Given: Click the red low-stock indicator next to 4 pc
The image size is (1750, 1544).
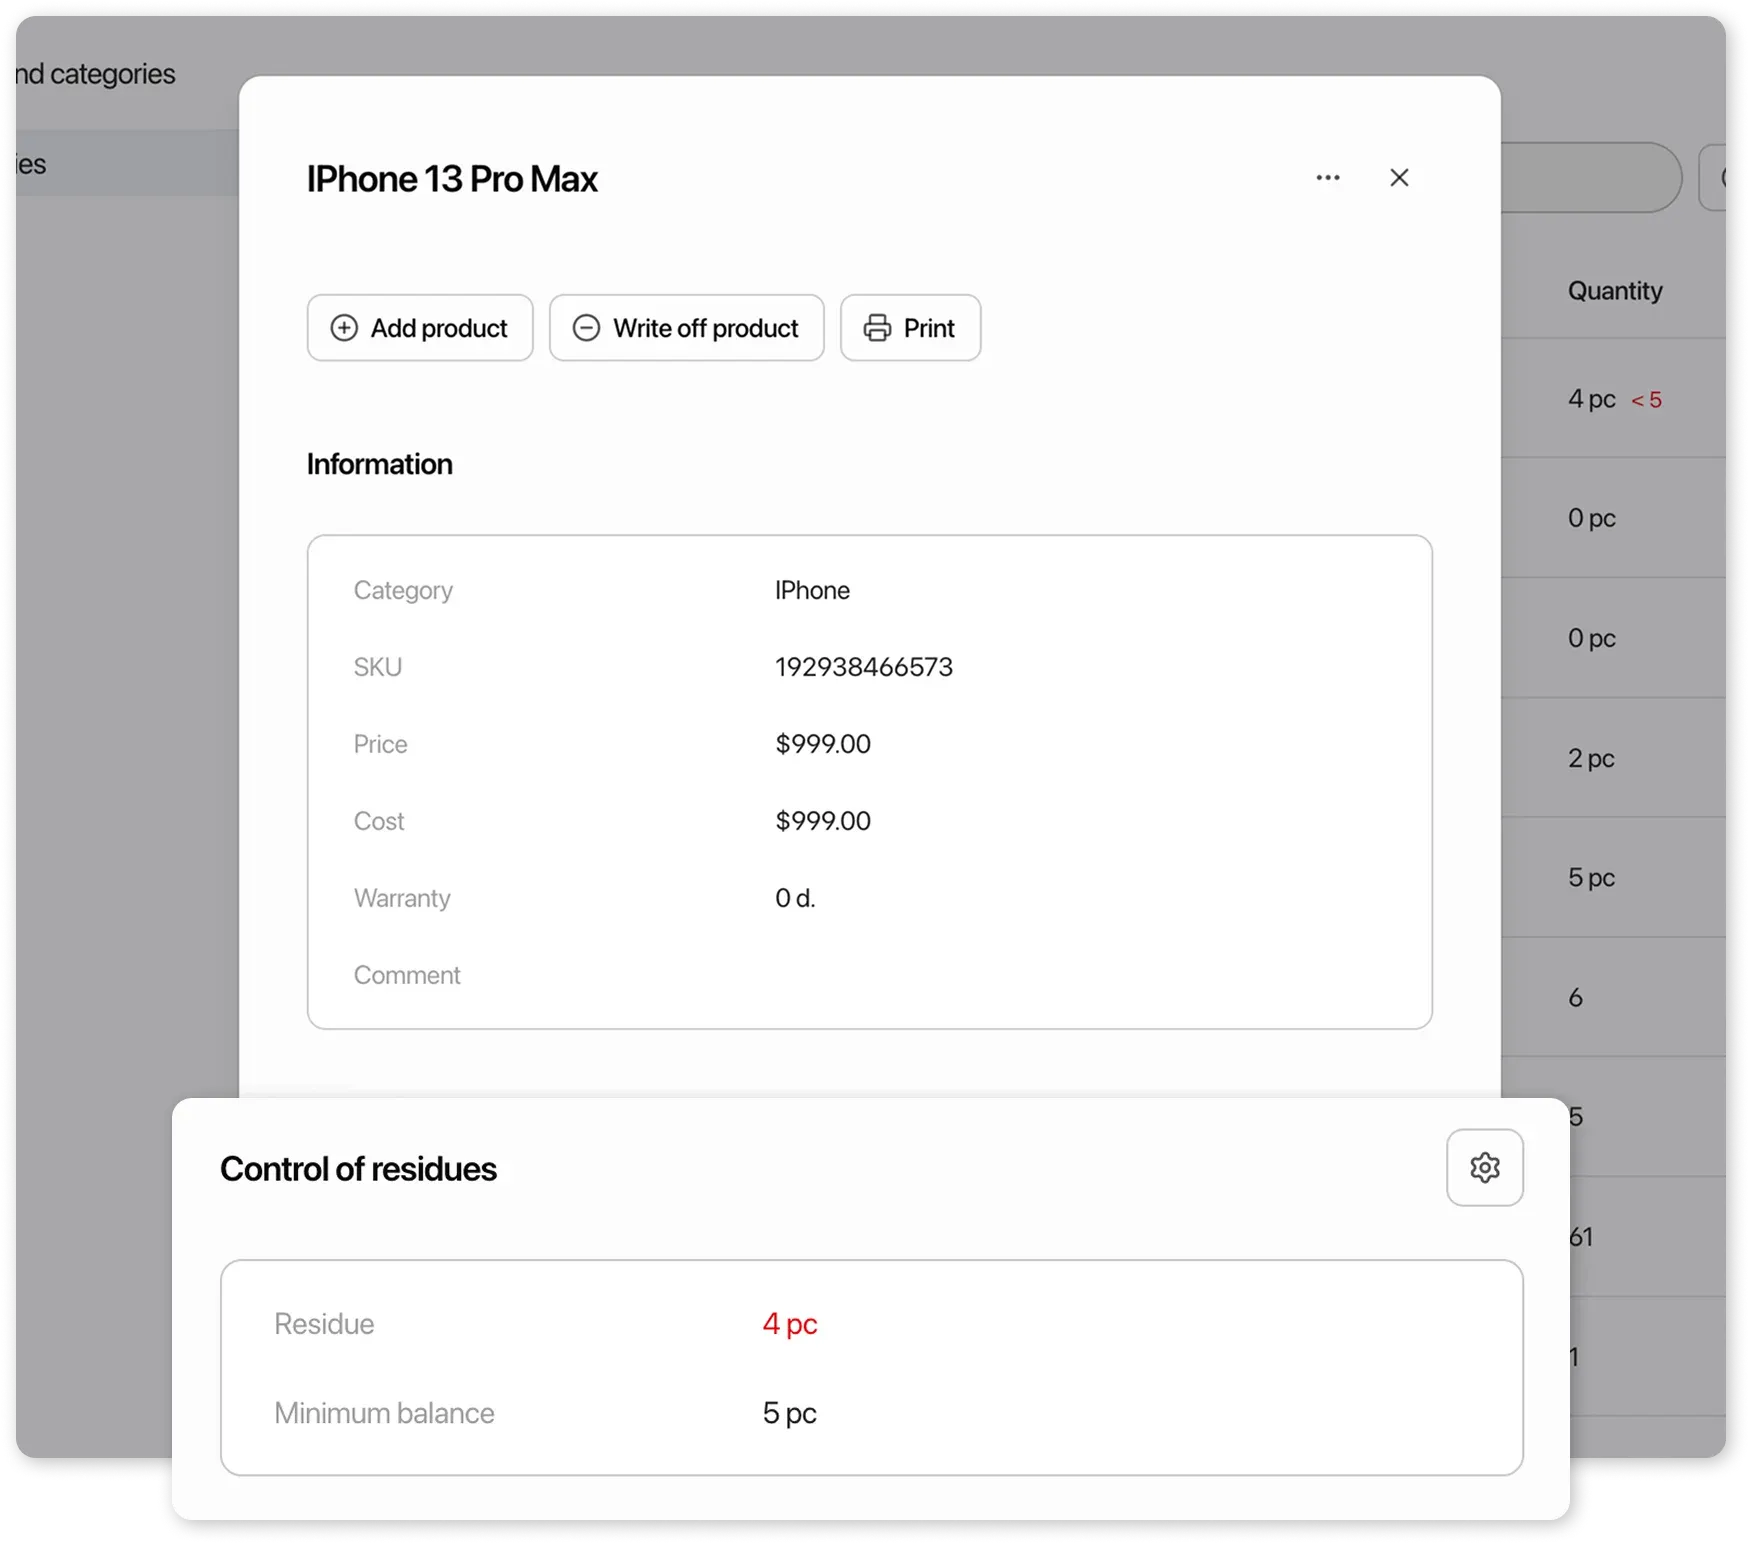Looking at the screenshot, I should click(1646, 398).
